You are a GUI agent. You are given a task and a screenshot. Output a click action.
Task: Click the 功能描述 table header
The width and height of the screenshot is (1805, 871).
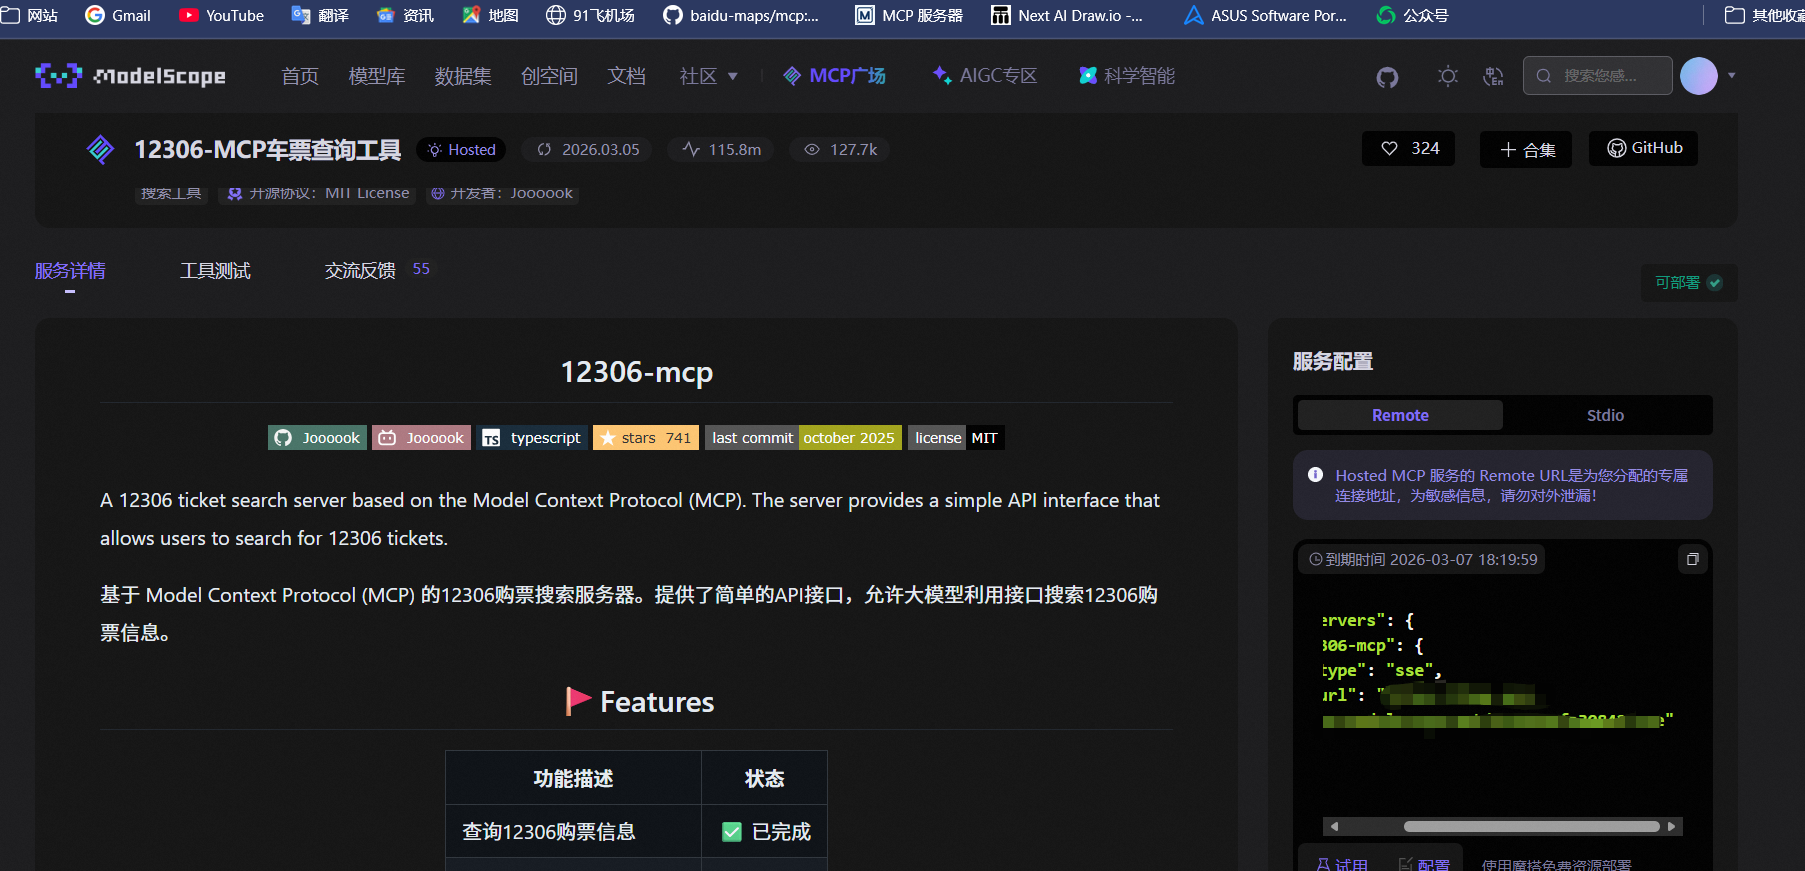pyautogui.click(x=573, y=779)
